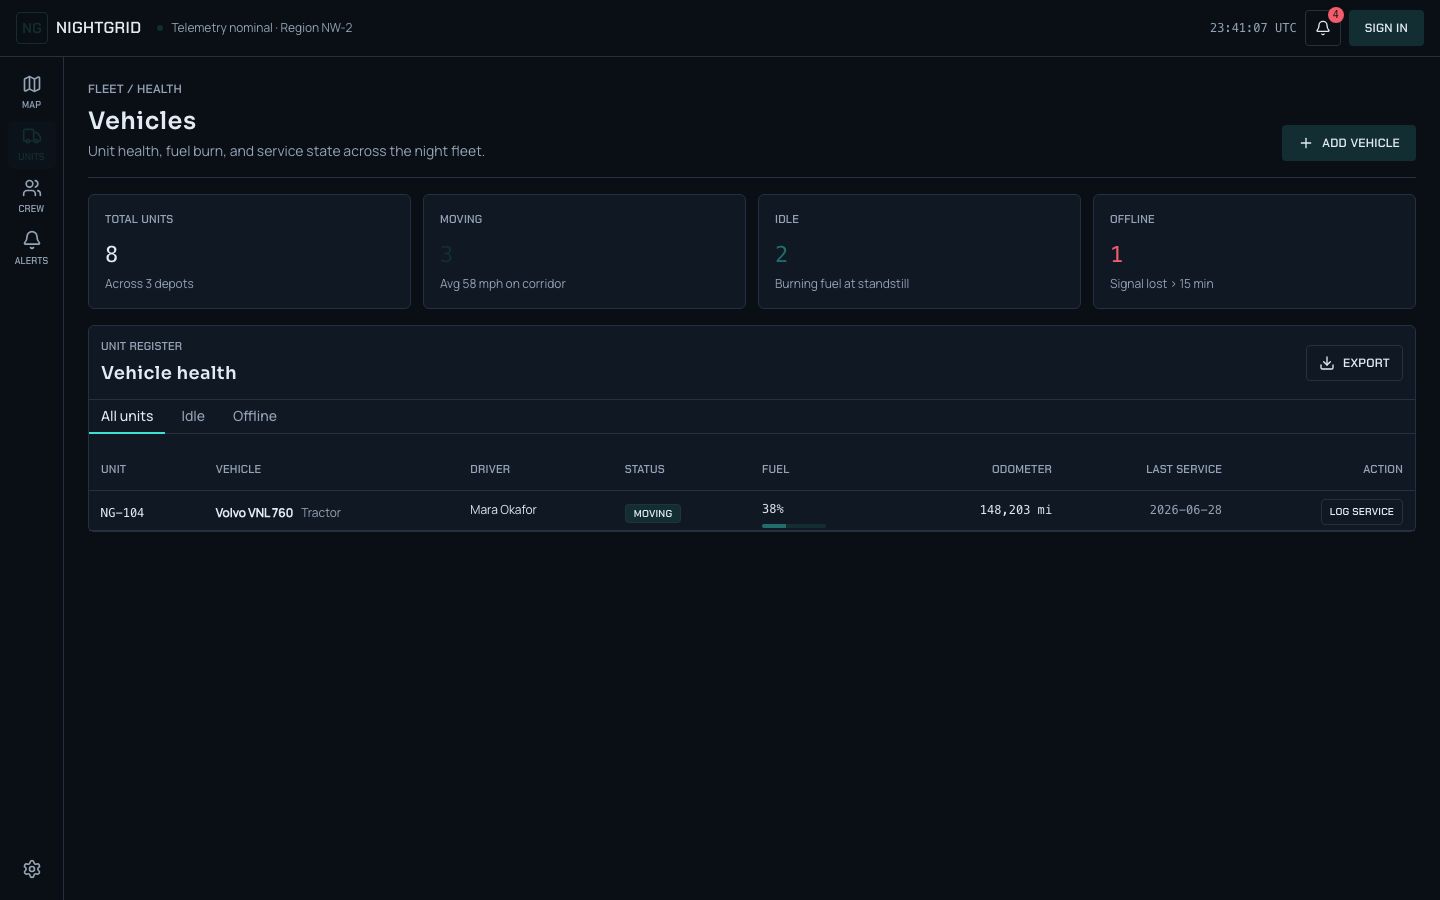
Task: Click the Odometer column header
Action: point(1021,469)
